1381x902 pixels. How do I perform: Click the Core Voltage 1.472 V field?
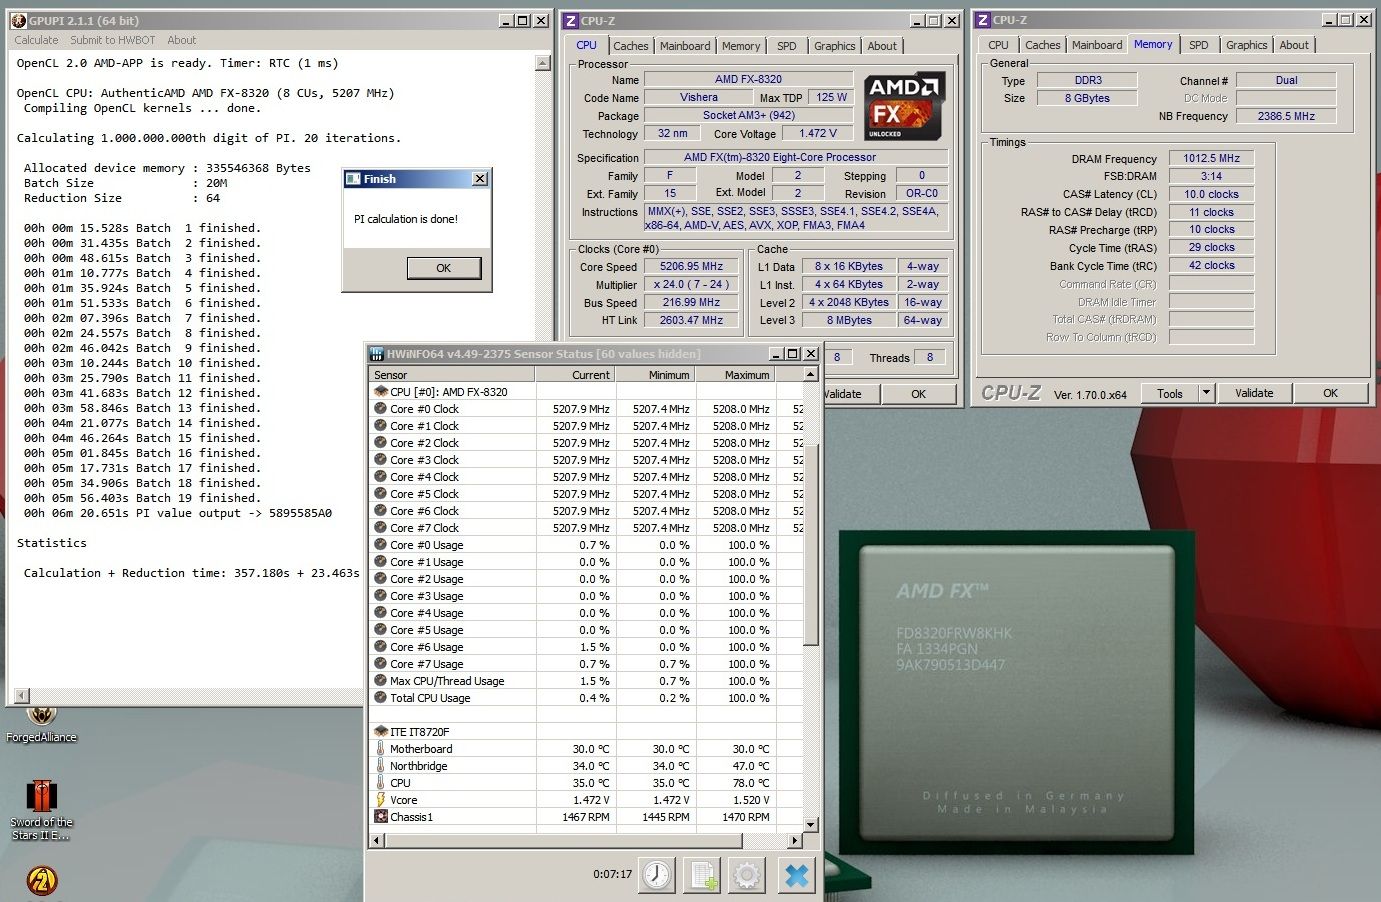coord(817,133)
